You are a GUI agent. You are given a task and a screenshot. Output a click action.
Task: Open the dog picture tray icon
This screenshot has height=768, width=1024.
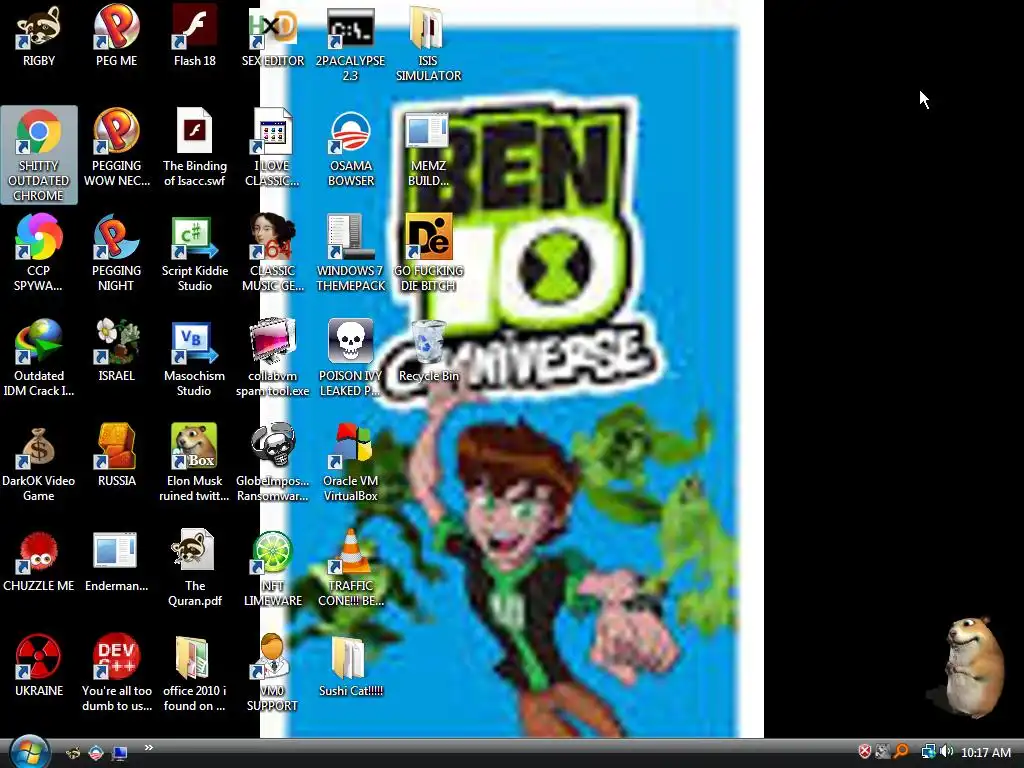pos(883,752)
